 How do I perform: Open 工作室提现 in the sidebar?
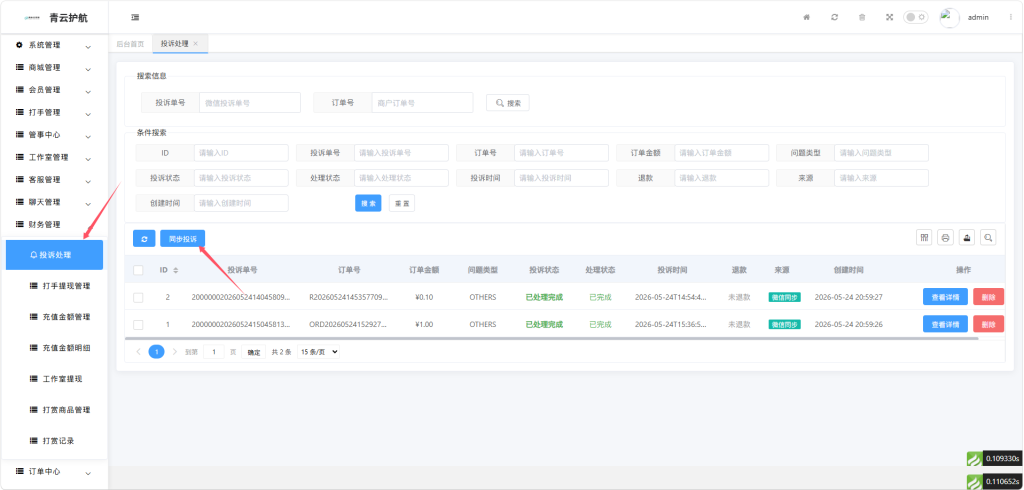56,379
